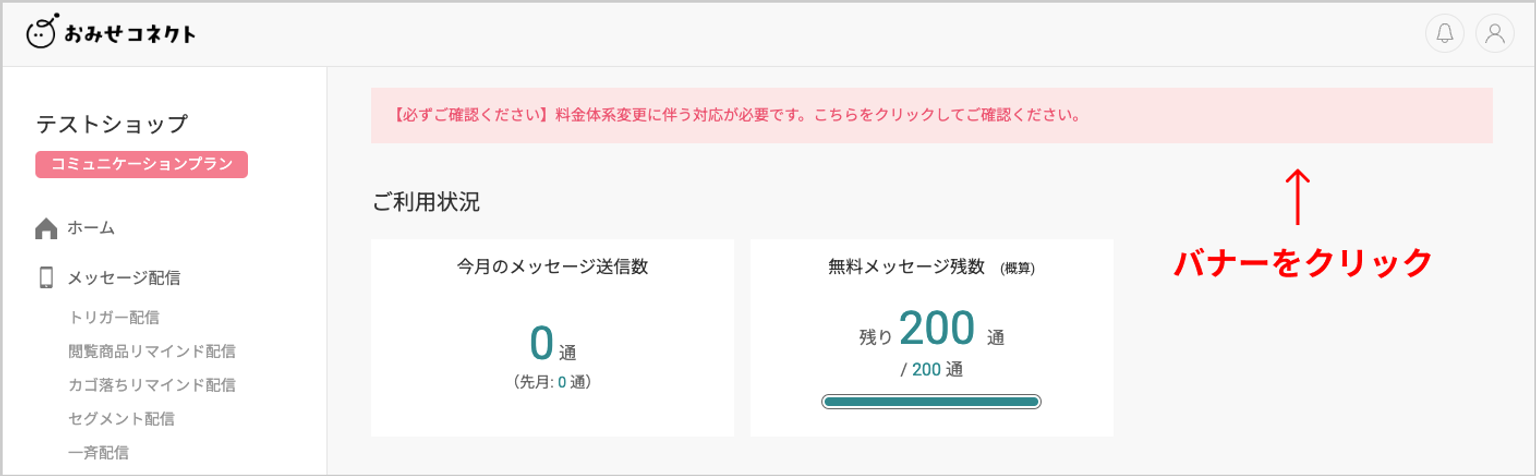
Task: Open notifications with the bell icon
Action: [x=1444, y=34]
